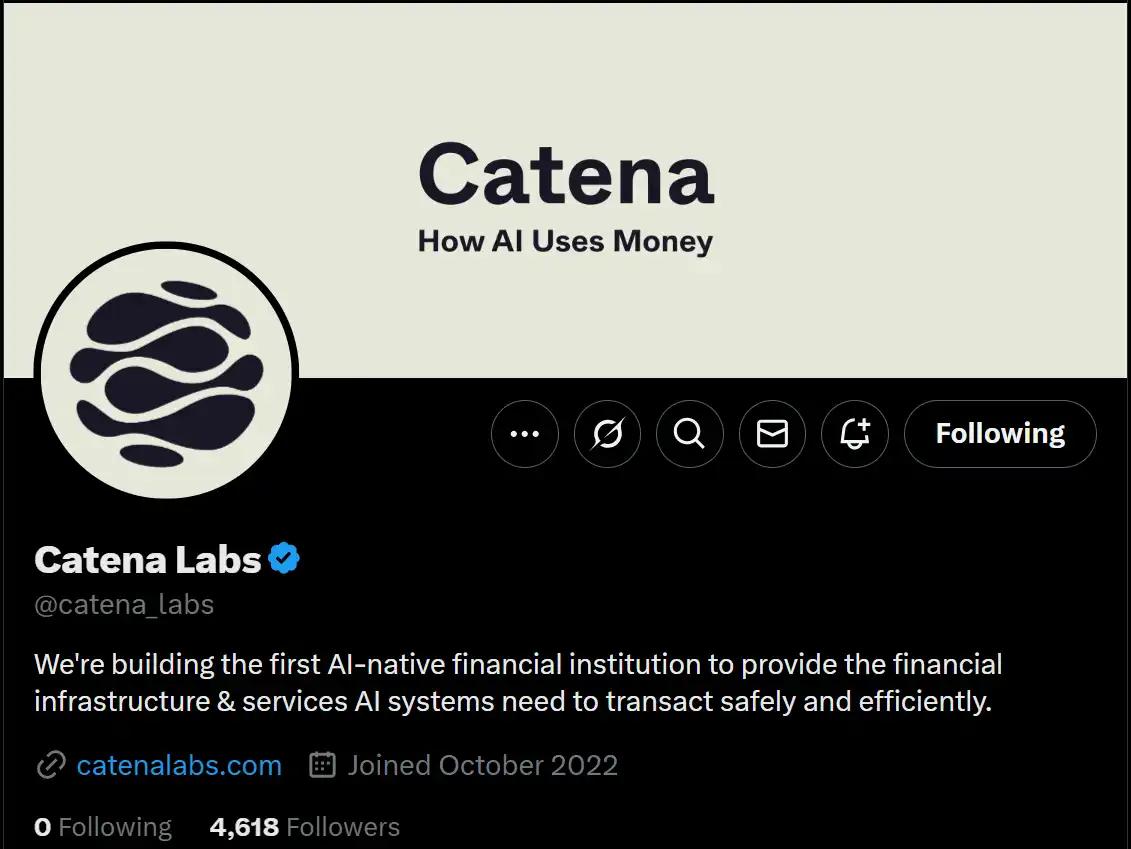Enable post notifications via the bell icon
Image resolution: width=1131 pixels, height=849 pixels.
[x=854, y=434]
